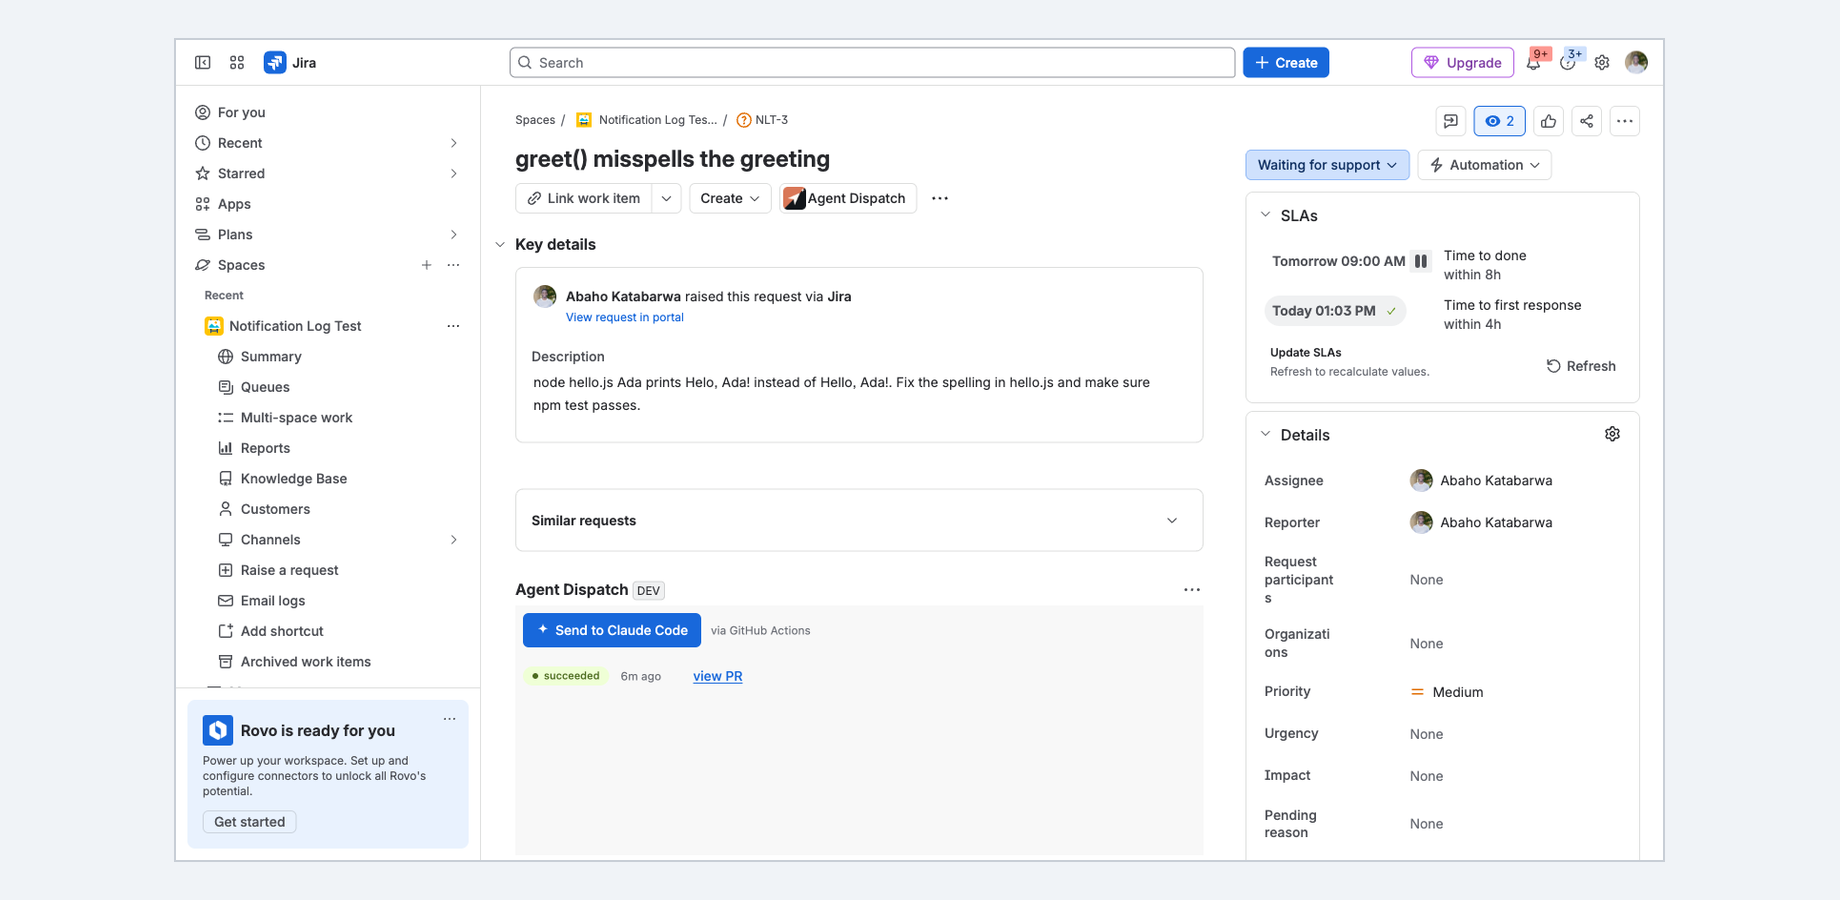Open Archived work items
The width and height of the screenshot is (1840, 900).
[305, 662]
